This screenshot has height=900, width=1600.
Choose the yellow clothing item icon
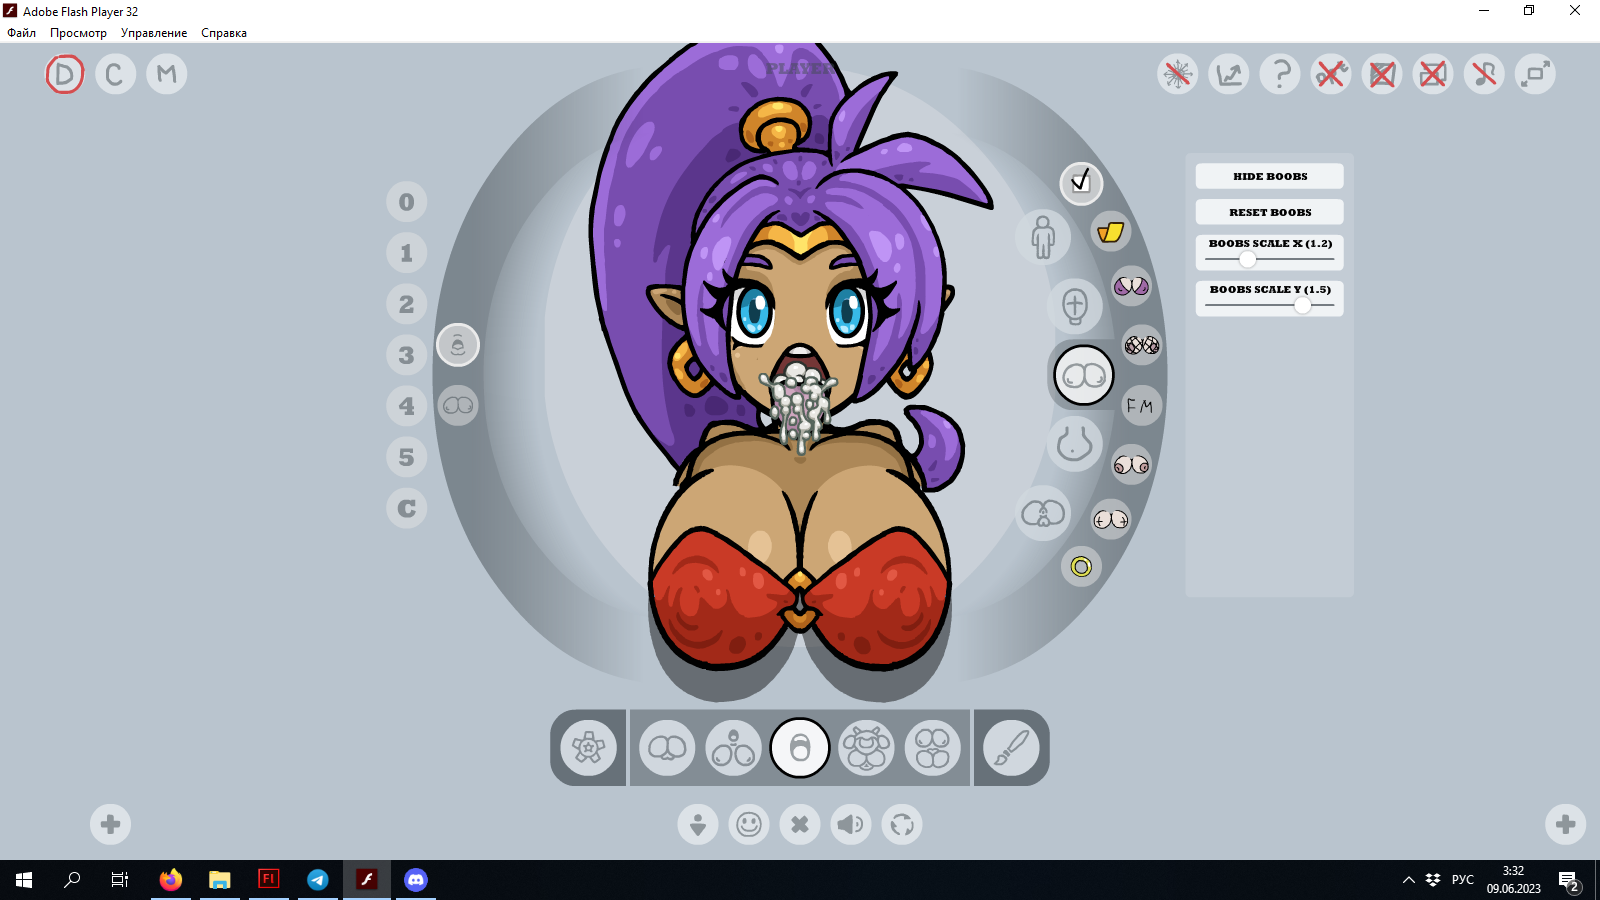(x=1111, y=232)
